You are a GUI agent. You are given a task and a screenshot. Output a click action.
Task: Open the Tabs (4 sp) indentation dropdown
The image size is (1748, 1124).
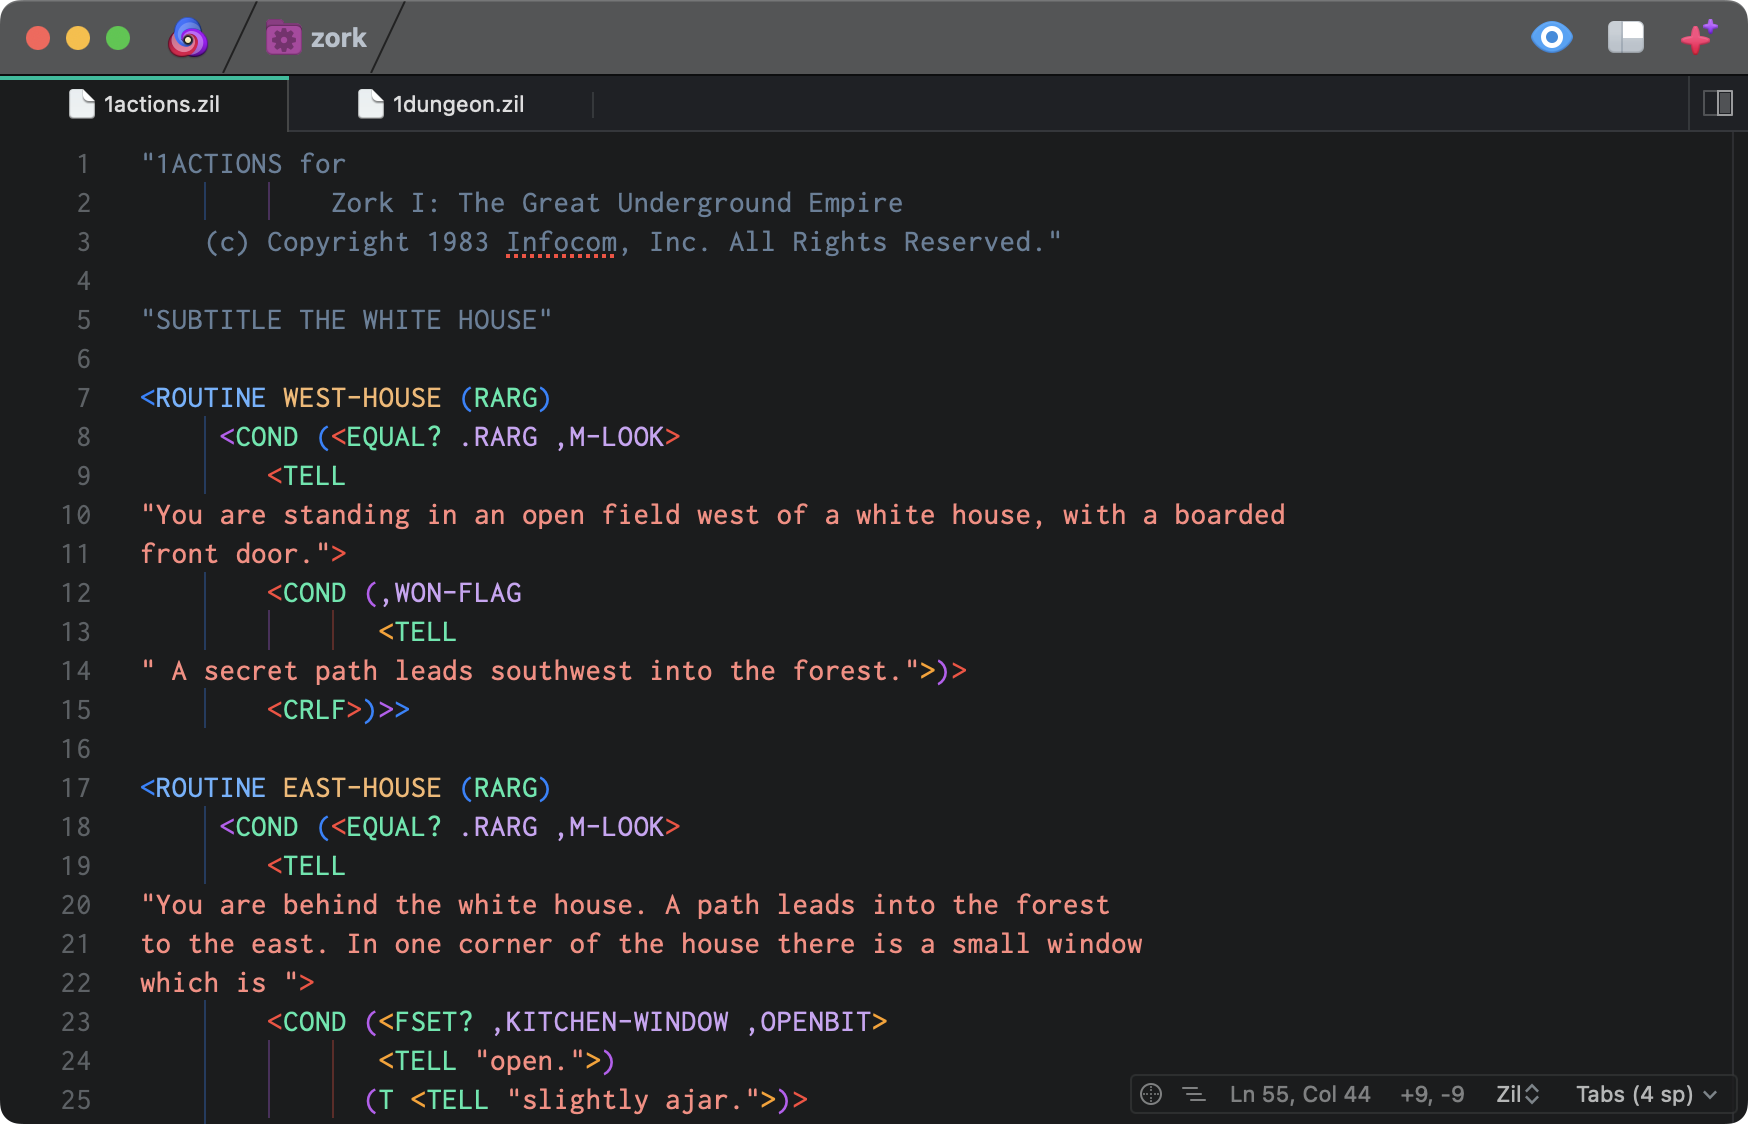(1646, 1094)
